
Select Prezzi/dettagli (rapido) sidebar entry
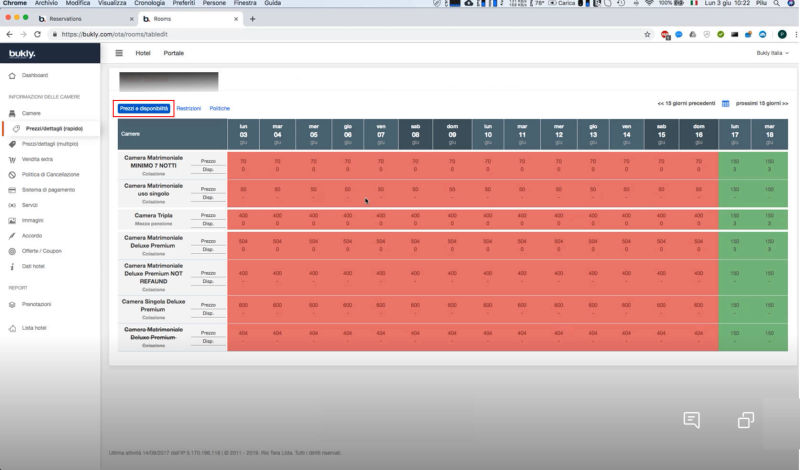[54, 129]
